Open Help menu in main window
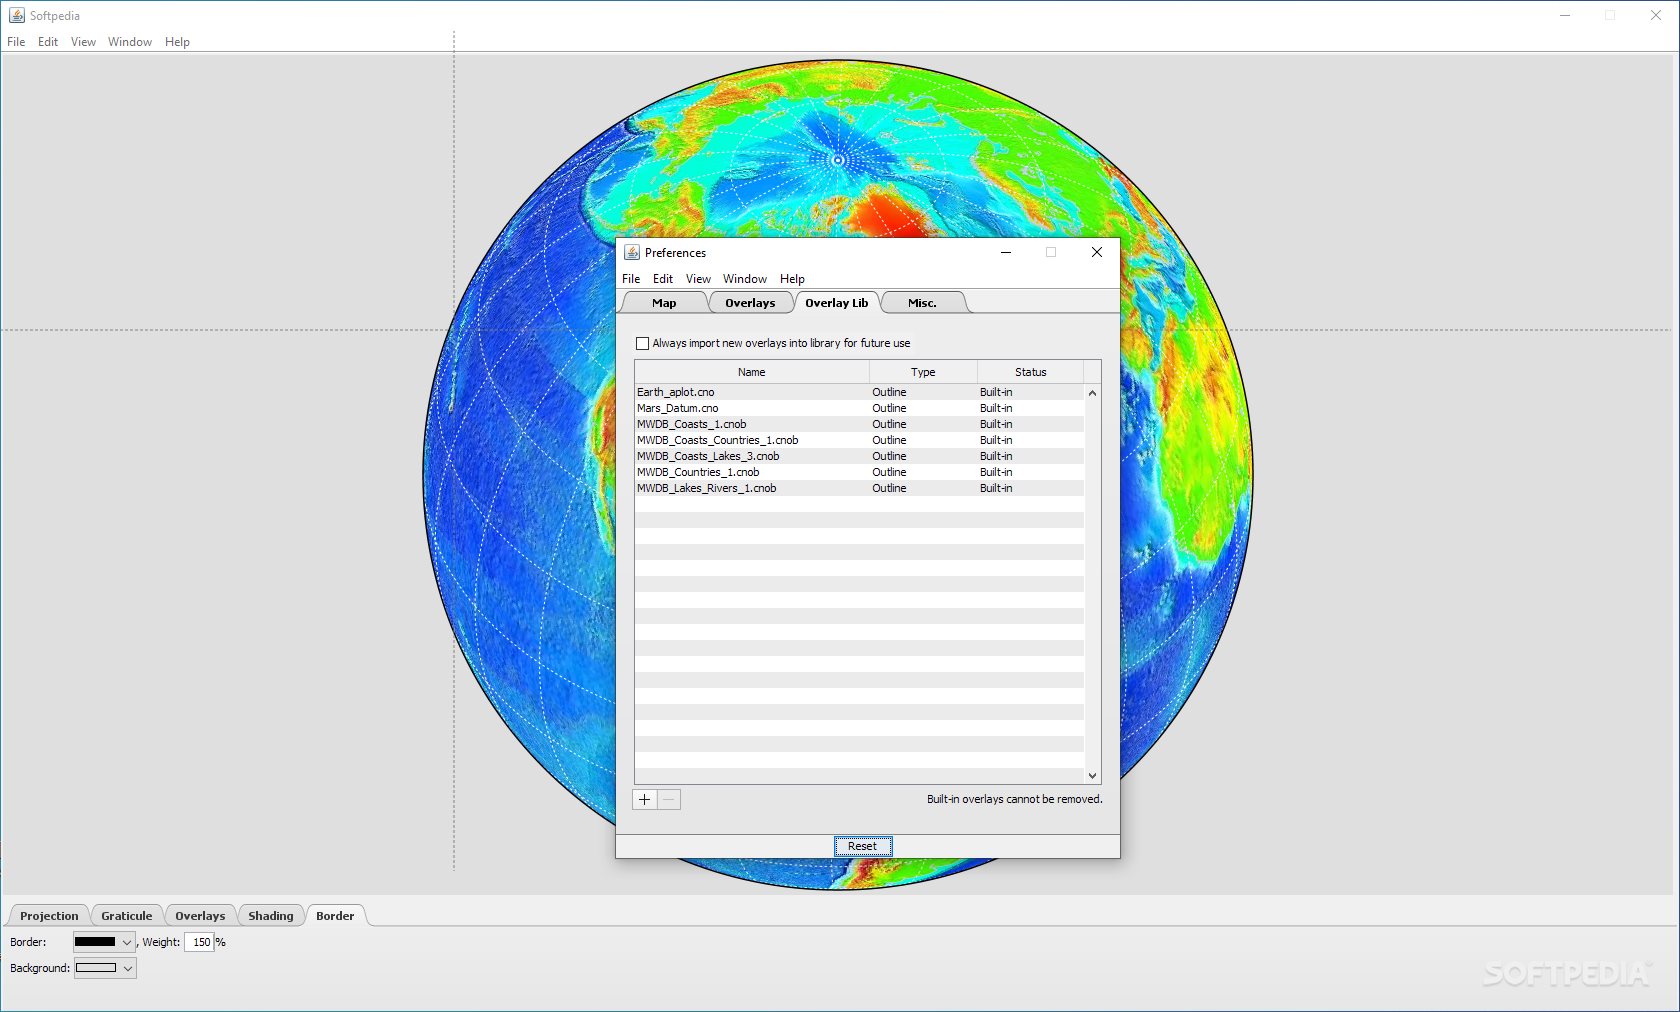Screen dimensions: 1680x1012 177,42
